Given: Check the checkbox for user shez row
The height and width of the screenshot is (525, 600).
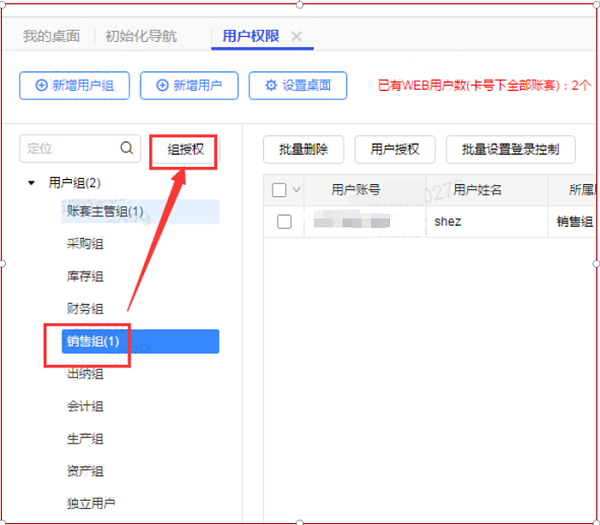Looking at the screenshot, I should (x=284, y=221).
